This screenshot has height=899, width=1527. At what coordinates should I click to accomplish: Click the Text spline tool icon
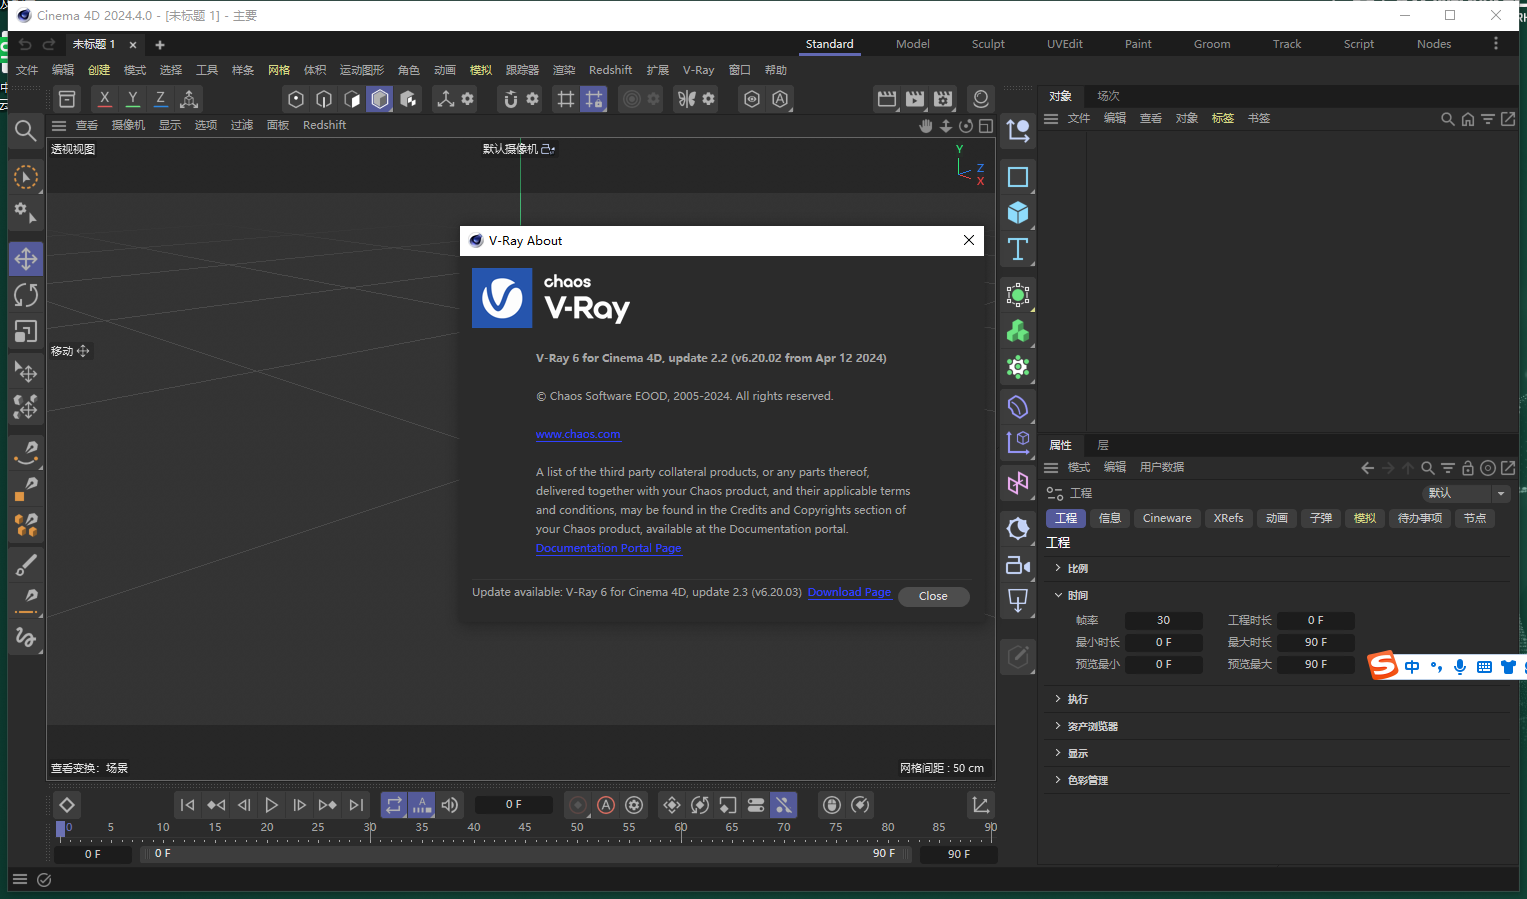pyautogui.click(x=1018, y=249)
